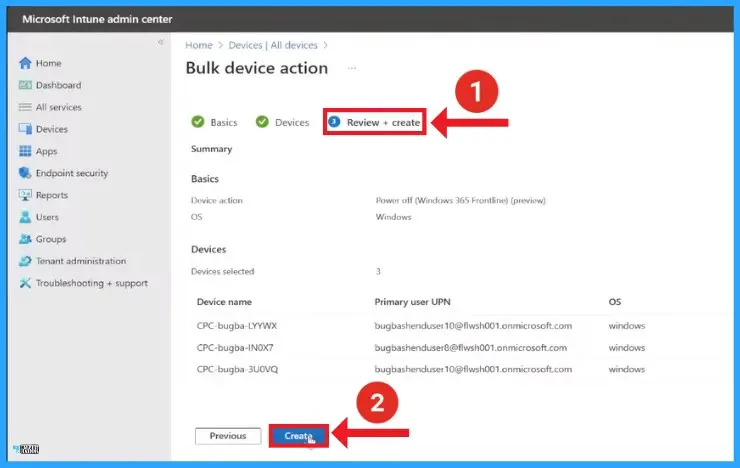The height and width of the screenshot is (468, 740).
Task: Click the Endpoint security shield icon
Action: [25, 173]
